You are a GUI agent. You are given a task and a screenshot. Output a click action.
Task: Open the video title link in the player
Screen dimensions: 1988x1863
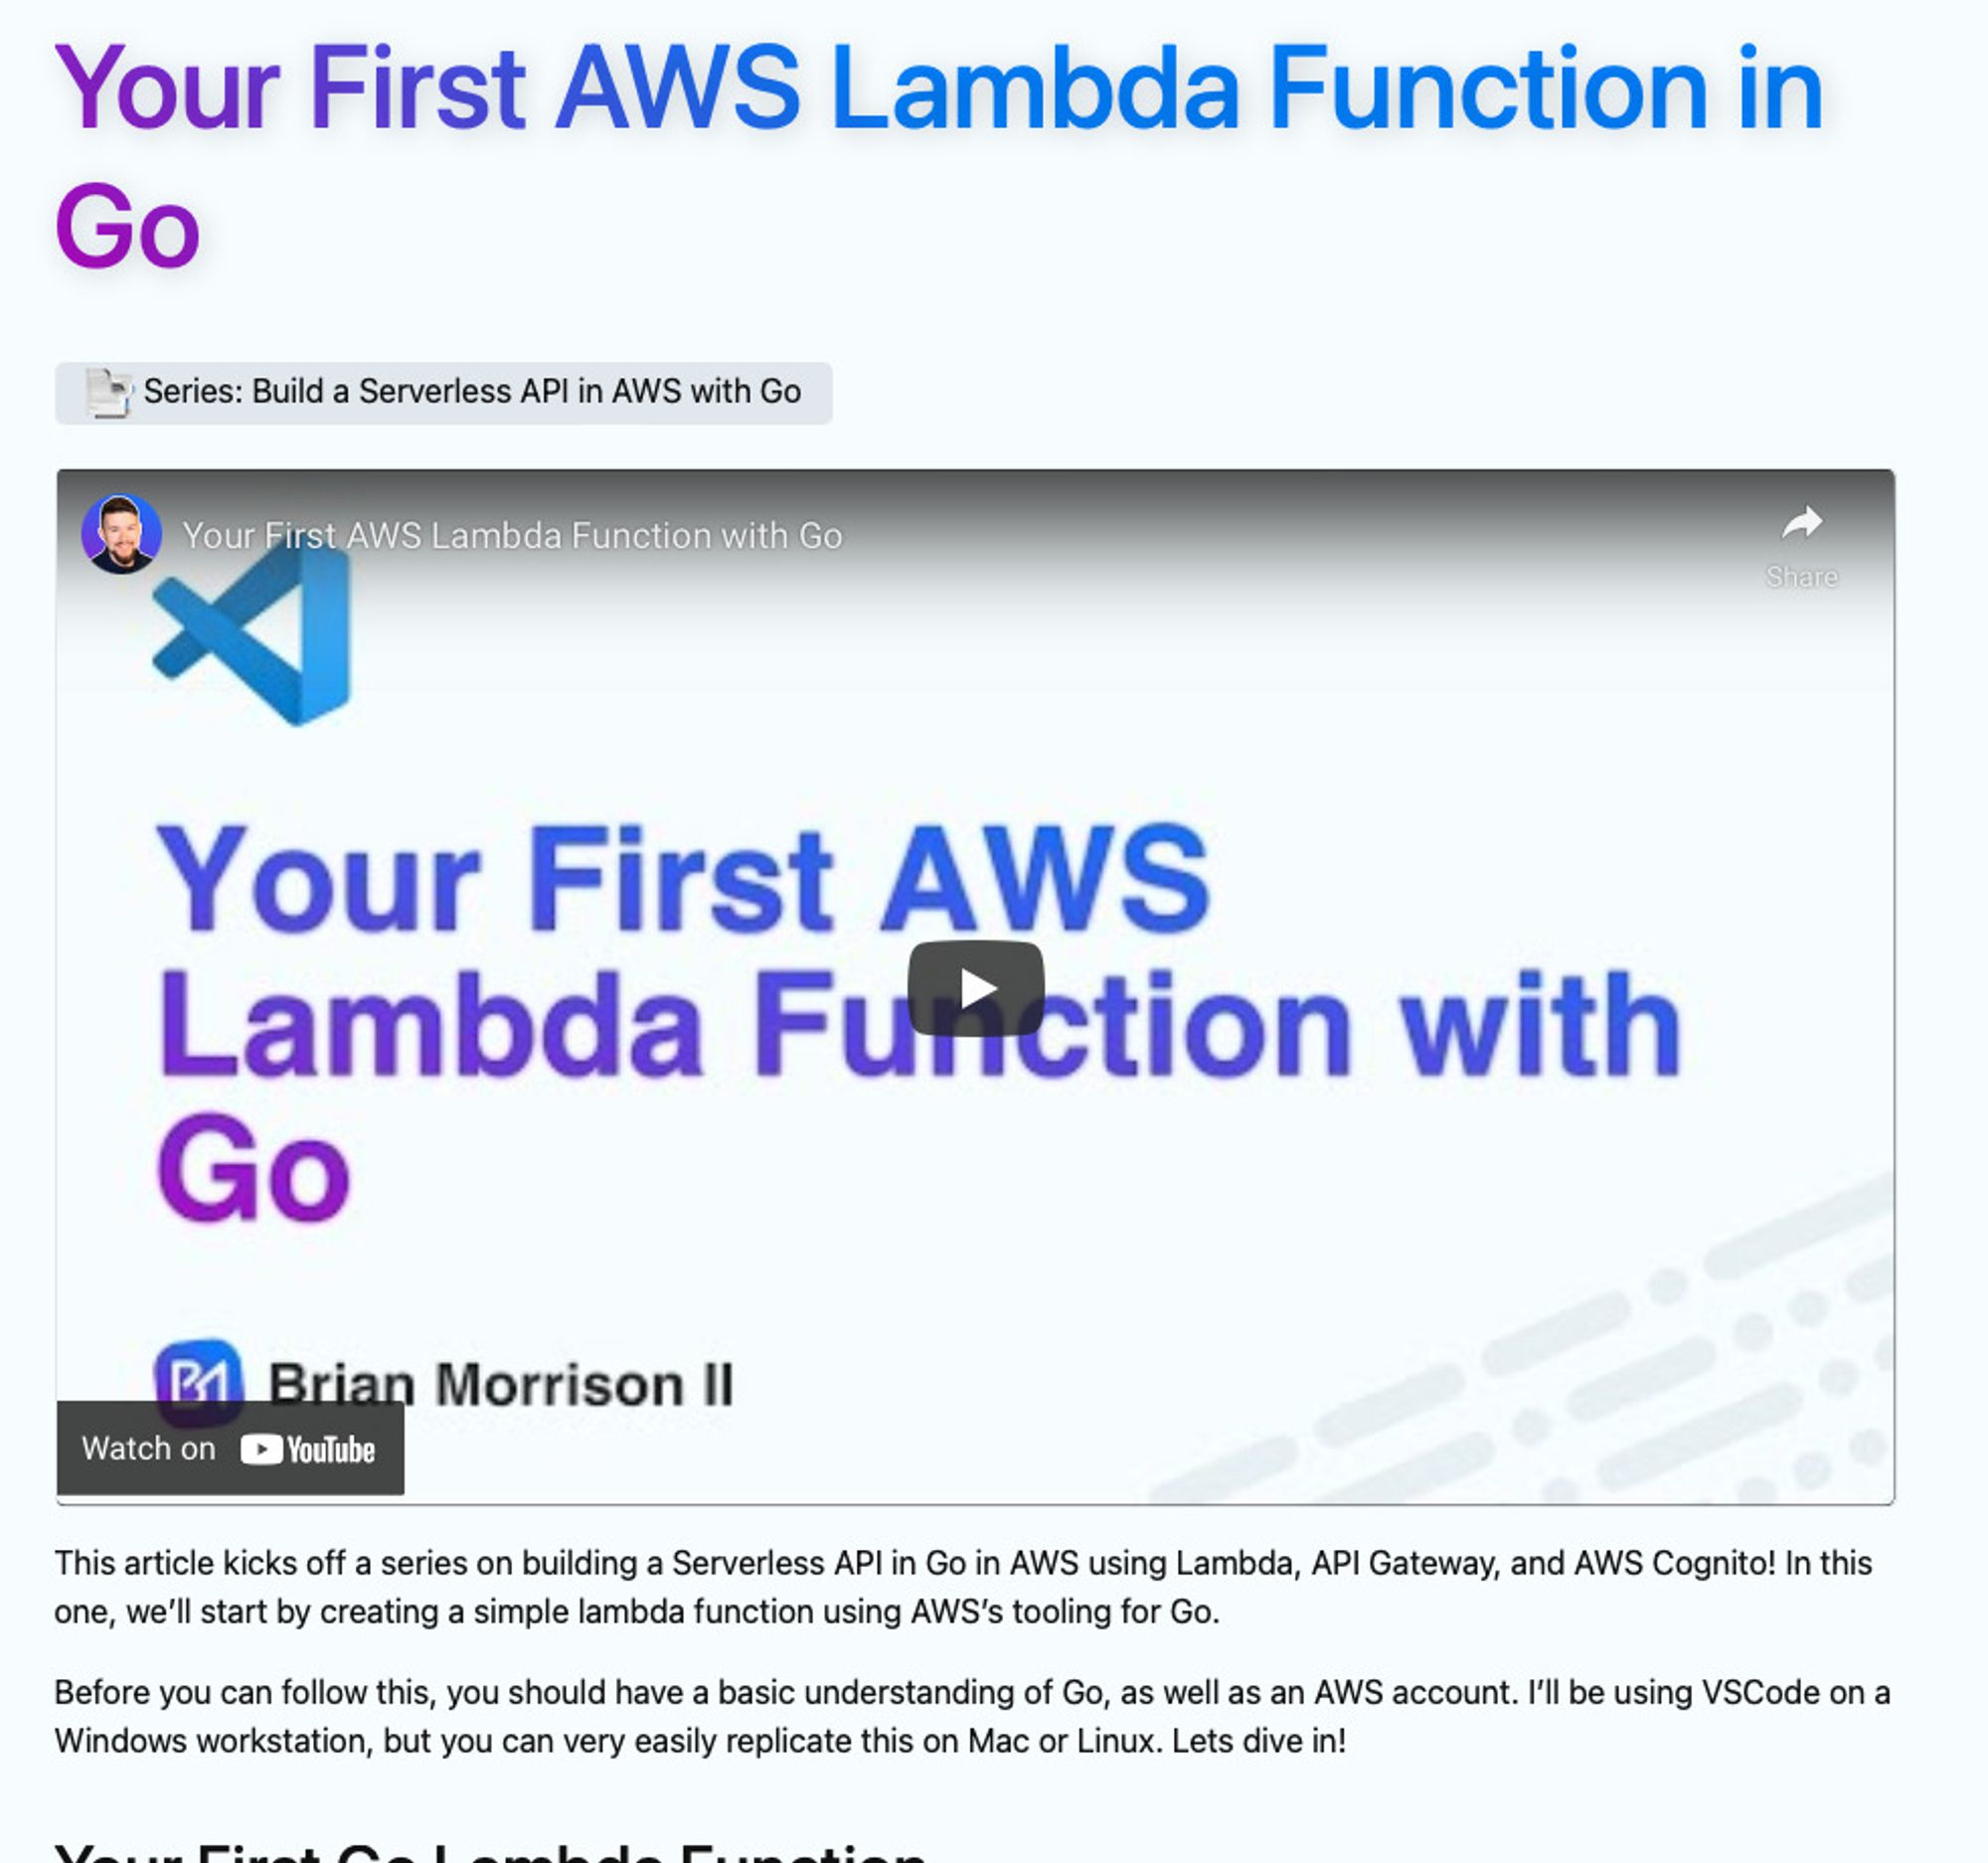(x=512, y=536)
